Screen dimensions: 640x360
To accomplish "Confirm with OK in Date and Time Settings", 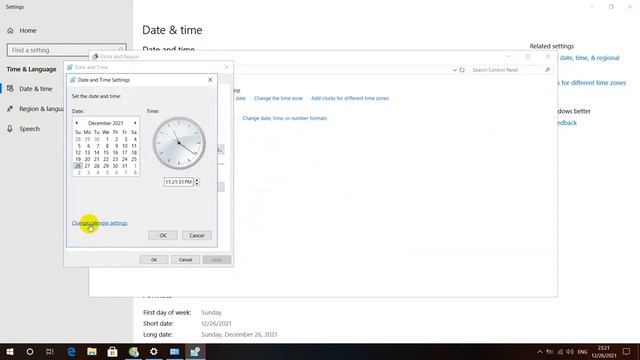I will click(163, 236).
